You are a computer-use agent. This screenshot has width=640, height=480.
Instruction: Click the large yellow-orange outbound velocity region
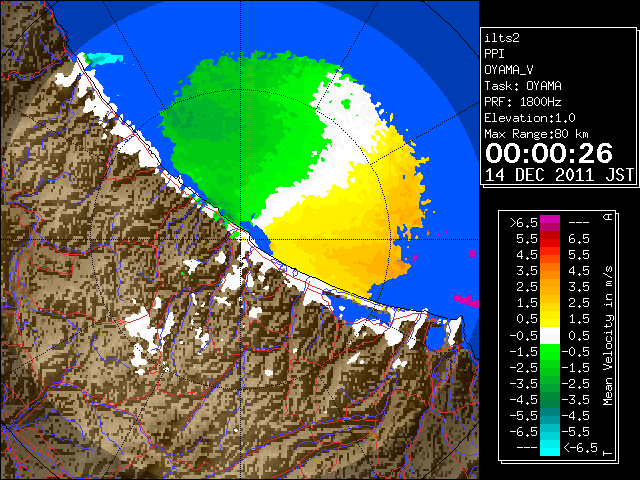pyautogui.click(x=343, y=229)
